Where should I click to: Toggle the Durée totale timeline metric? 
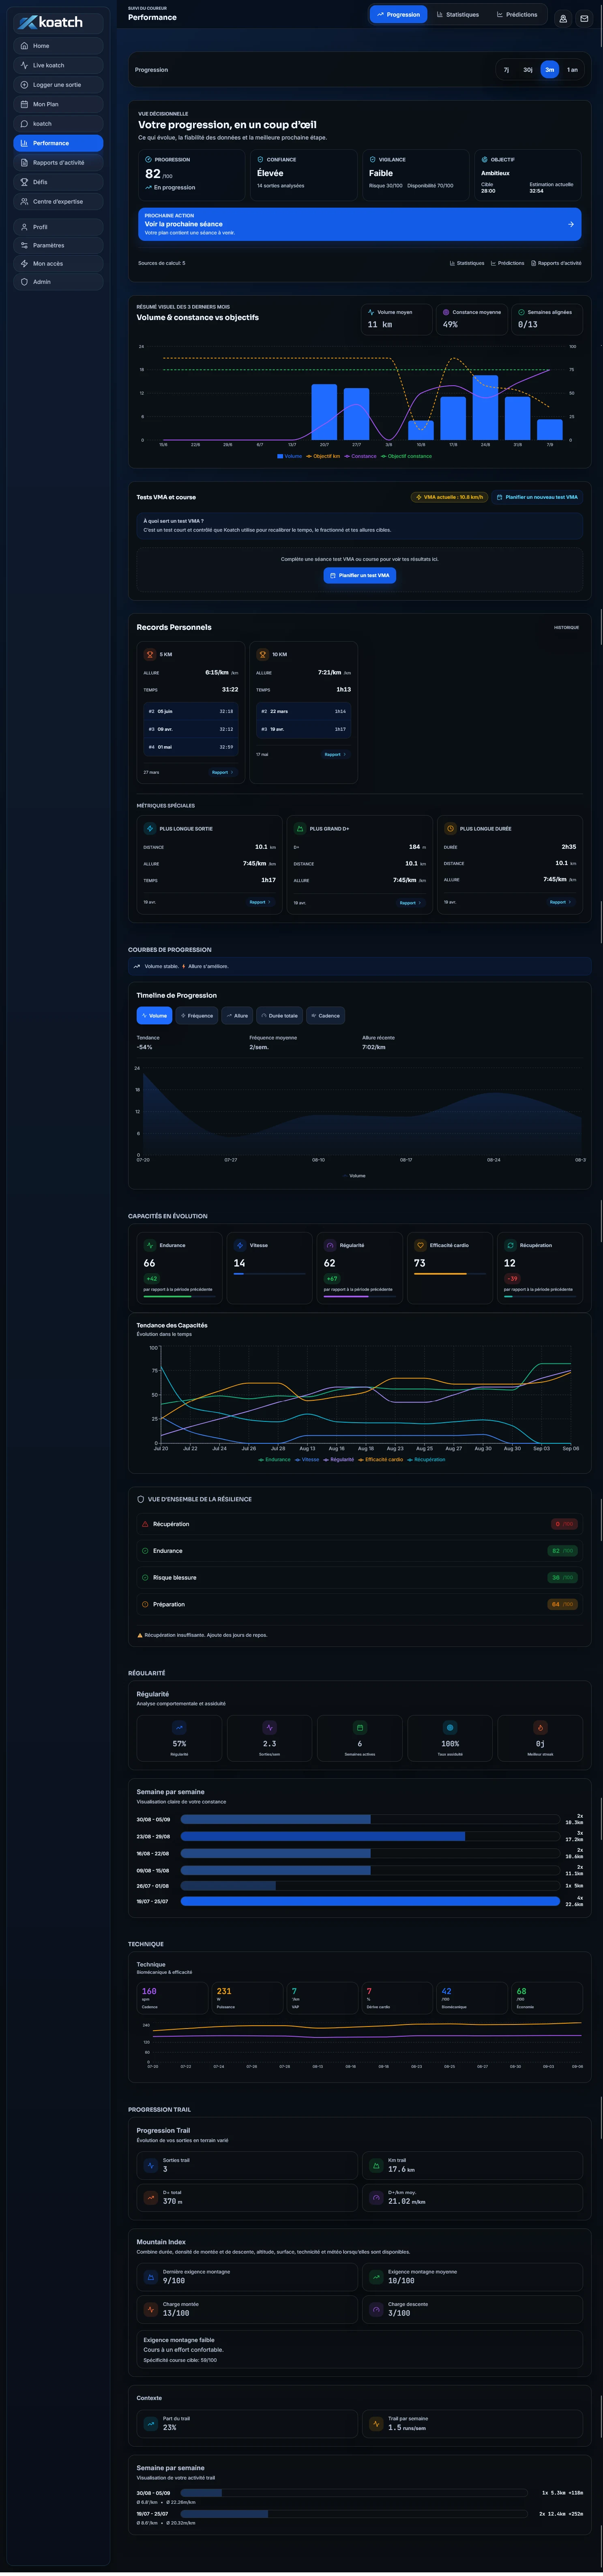pyautogui.click(x=279, y=1015)
